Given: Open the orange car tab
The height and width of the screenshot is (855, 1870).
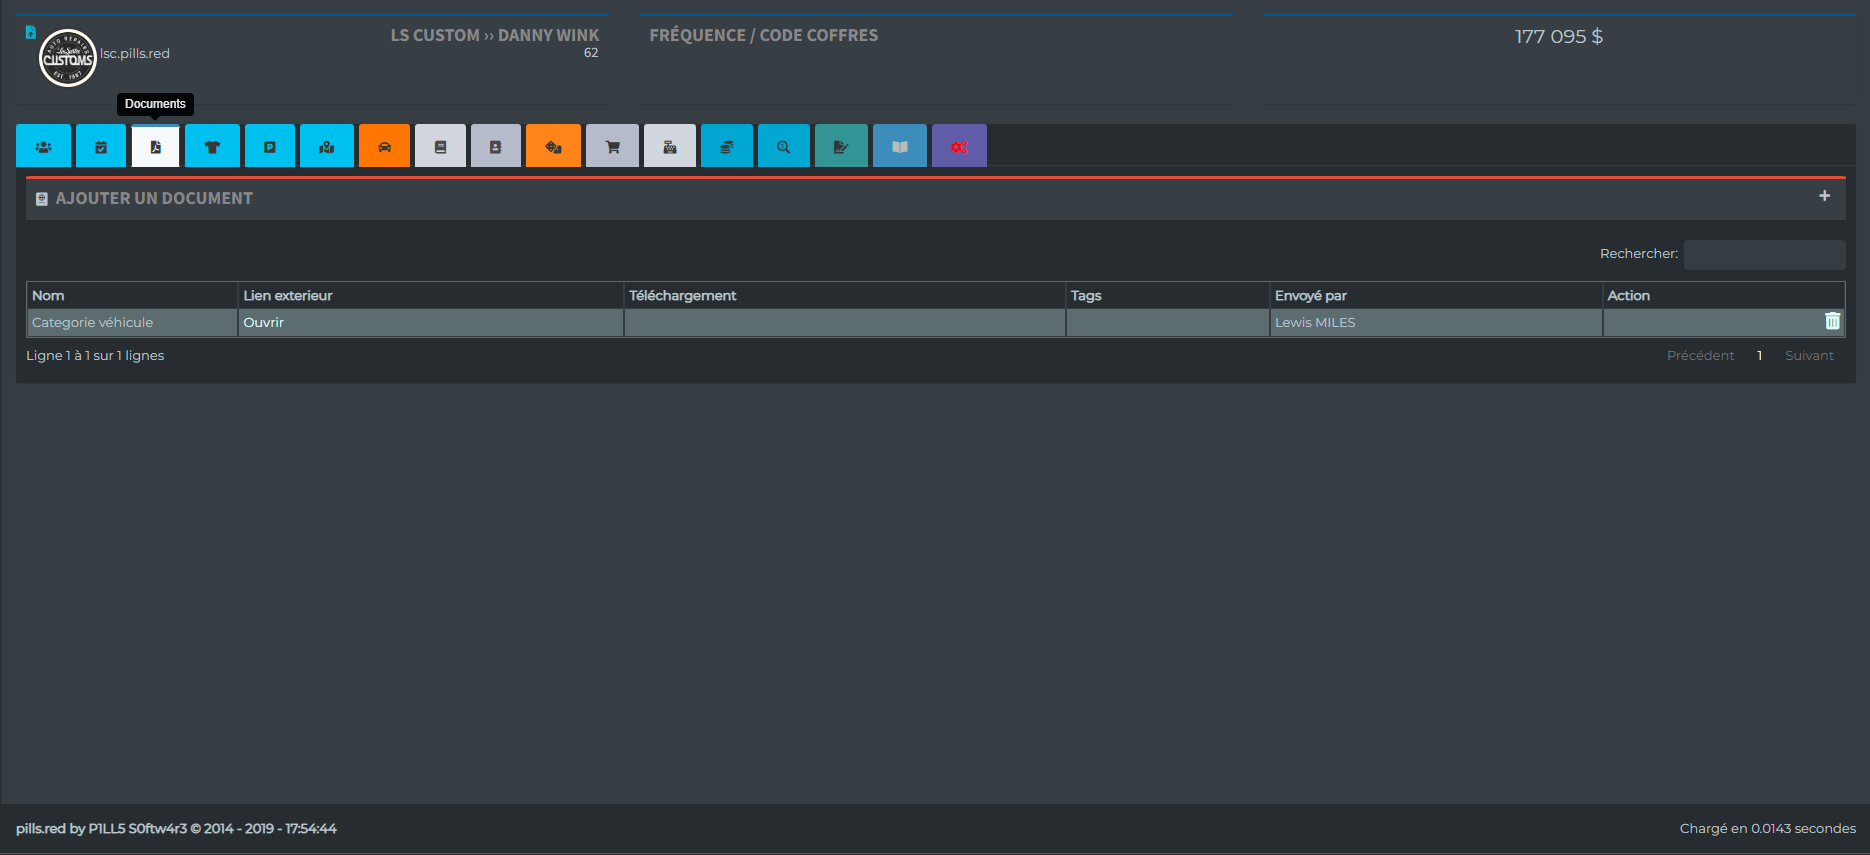Looking at the screenshot, I should [x=384, y=146].
